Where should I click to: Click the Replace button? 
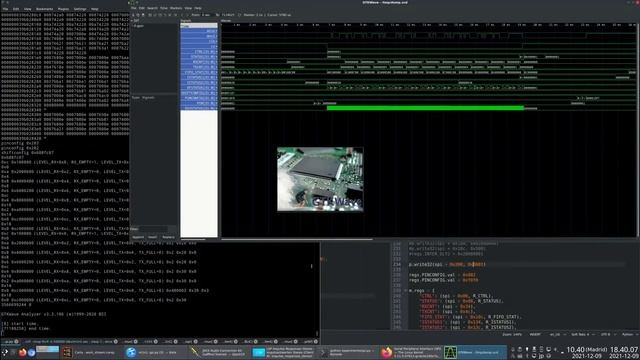click(168, 237)
